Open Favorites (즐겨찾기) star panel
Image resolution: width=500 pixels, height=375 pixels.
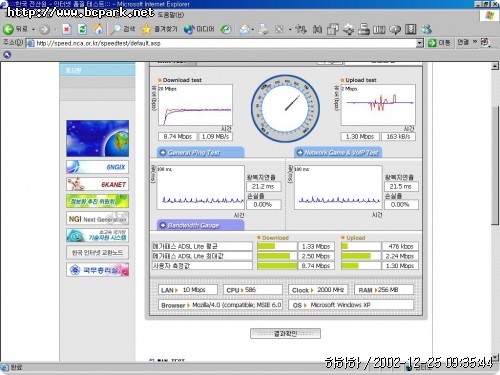160,29
